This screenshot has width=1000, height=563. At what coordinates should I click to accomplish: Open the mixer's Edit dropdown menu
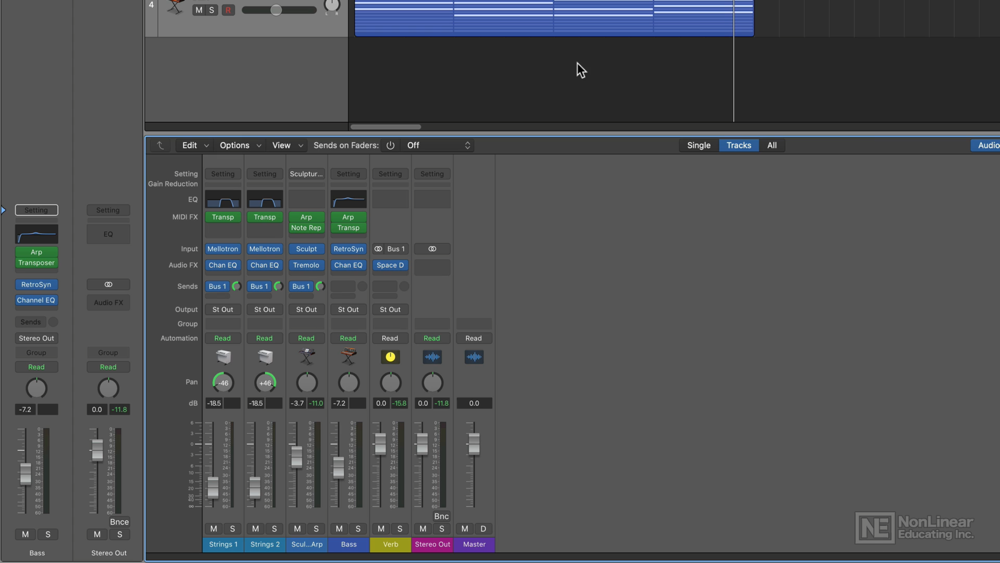(x=194, y=146)
